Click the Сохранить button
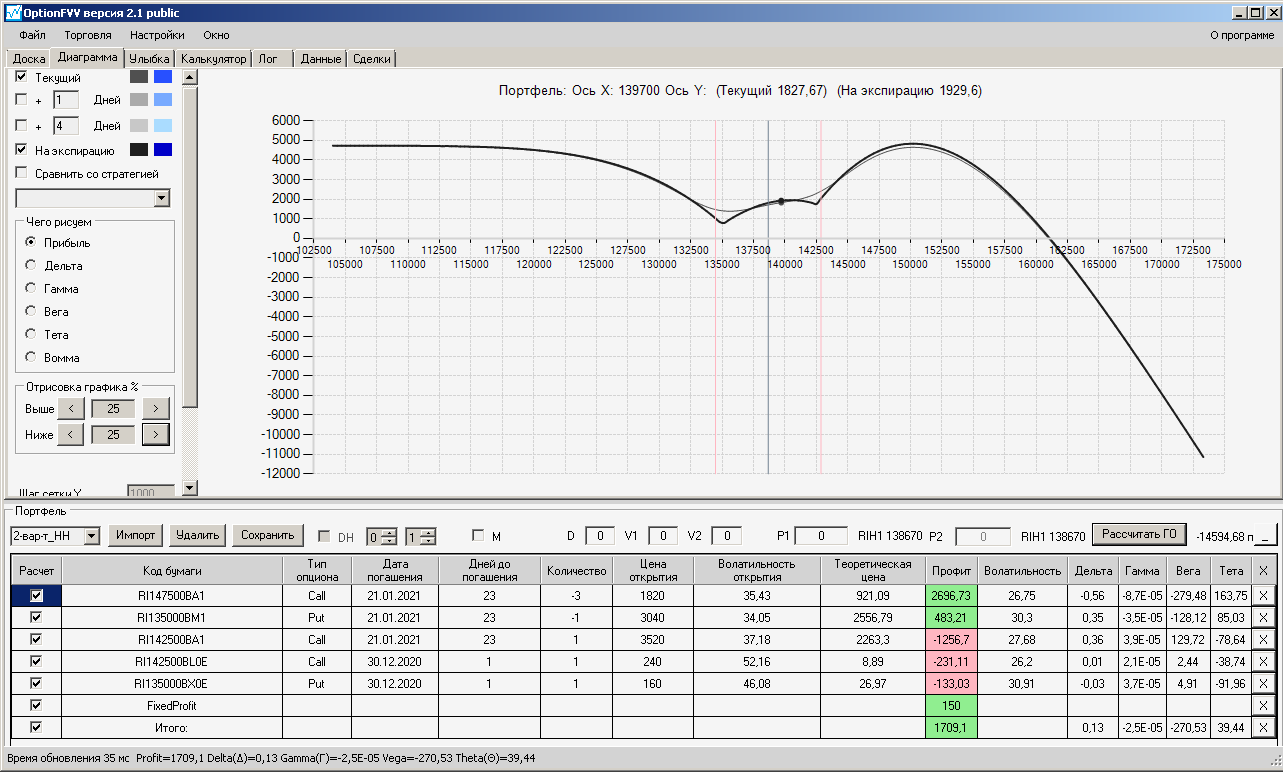 268,535
